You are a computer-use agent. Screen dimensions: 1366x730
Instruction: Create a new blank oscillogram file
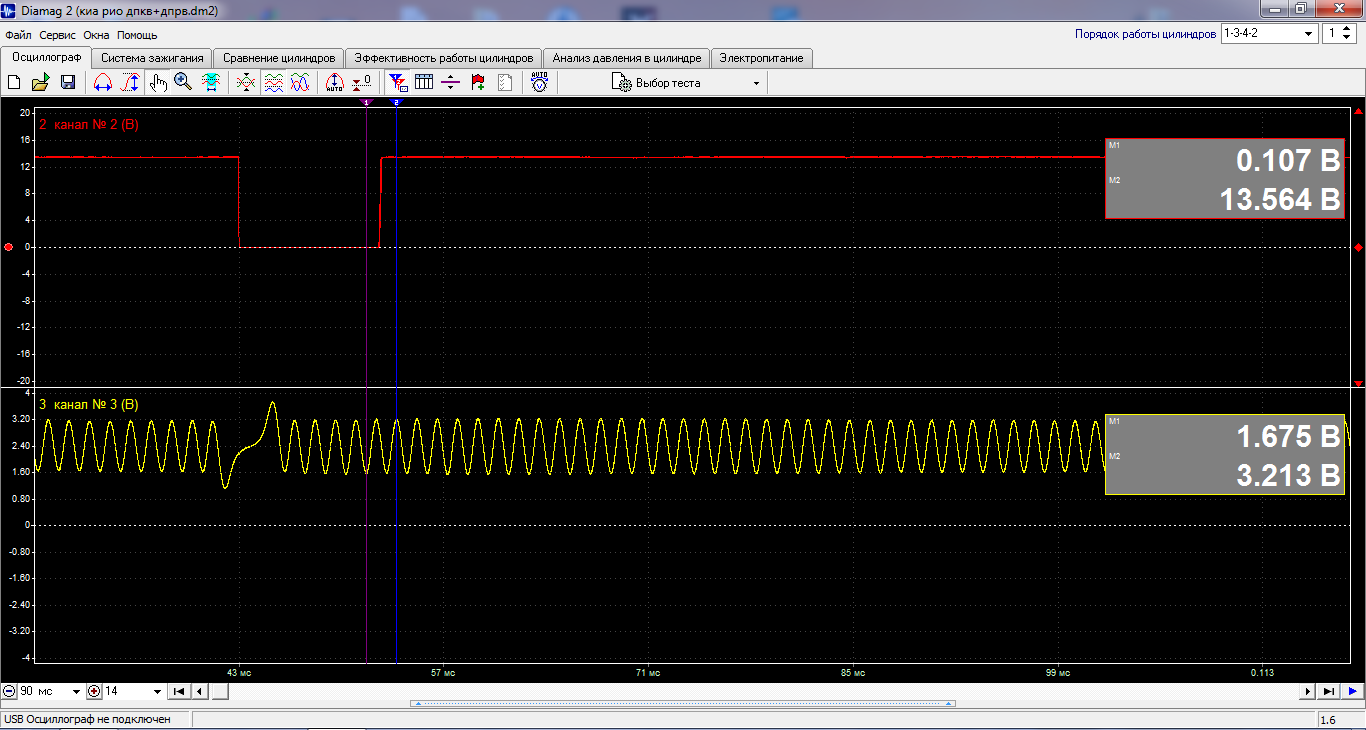pos(15,83)
